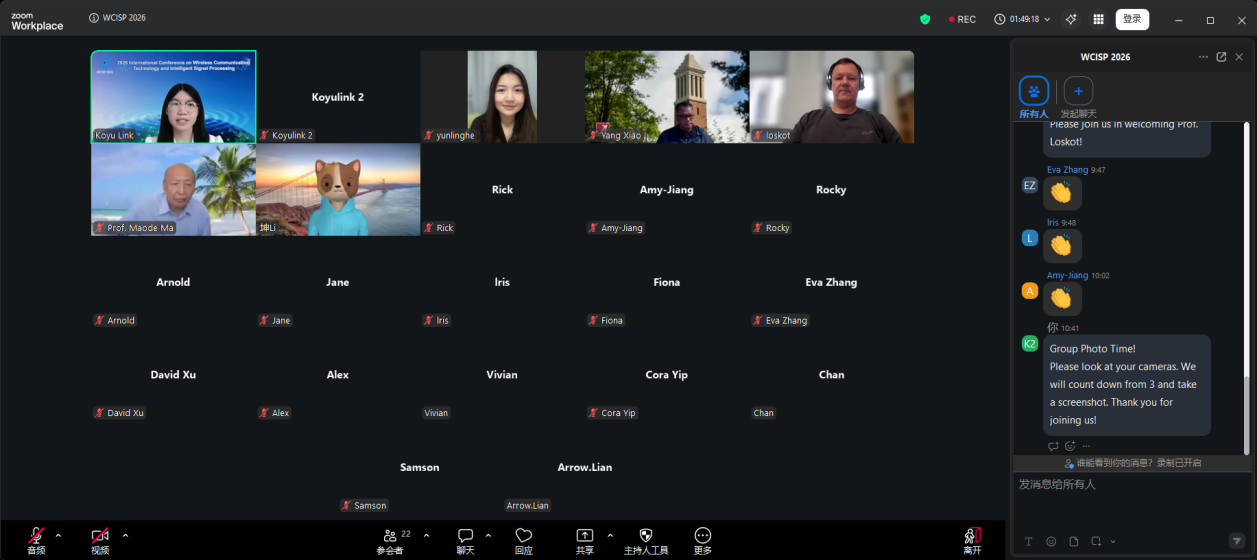This screenshot has height=560, width=1257.
Task: Attach a file in chat composer
Action: coord(1074,541)
